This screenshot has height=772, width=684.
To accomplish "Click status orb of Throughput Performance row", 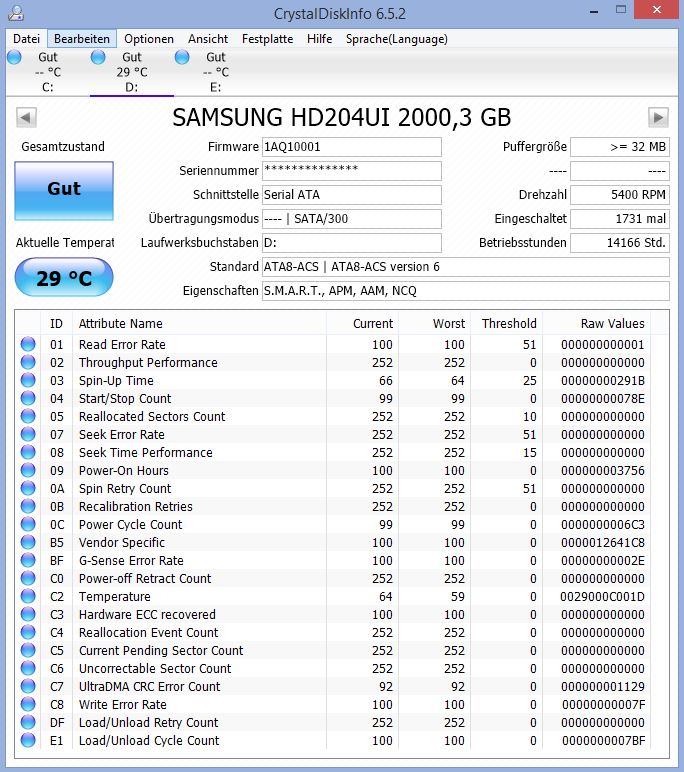I will (x=28, y=362).
